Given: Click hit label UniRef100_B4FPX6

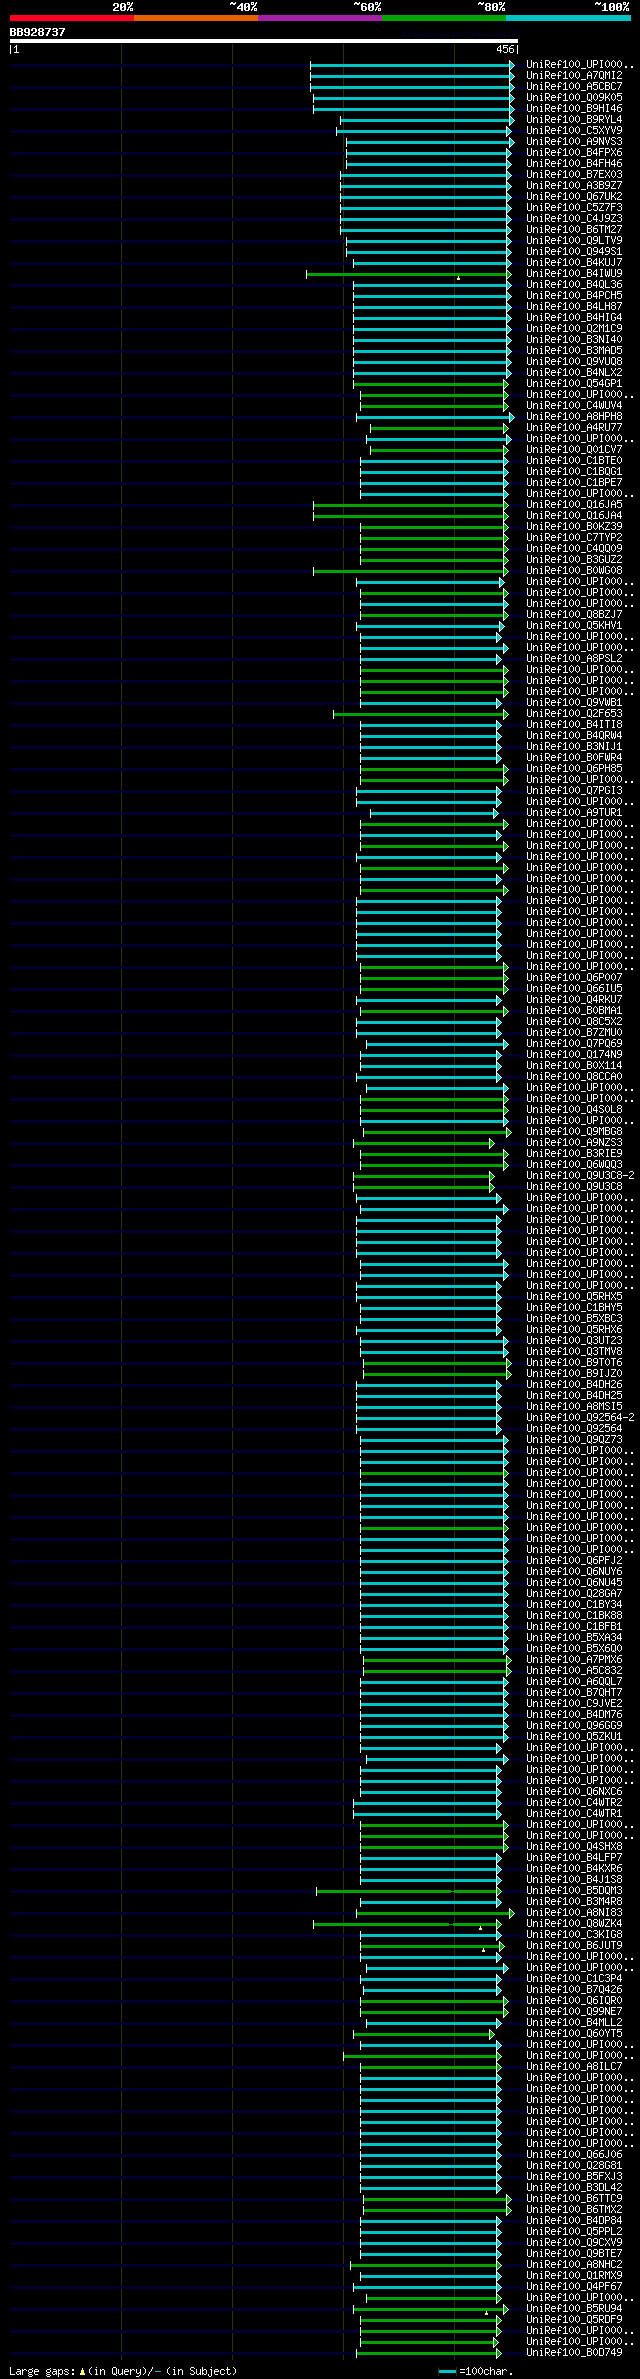Looking at the screenshot, I should pos(574,153).
